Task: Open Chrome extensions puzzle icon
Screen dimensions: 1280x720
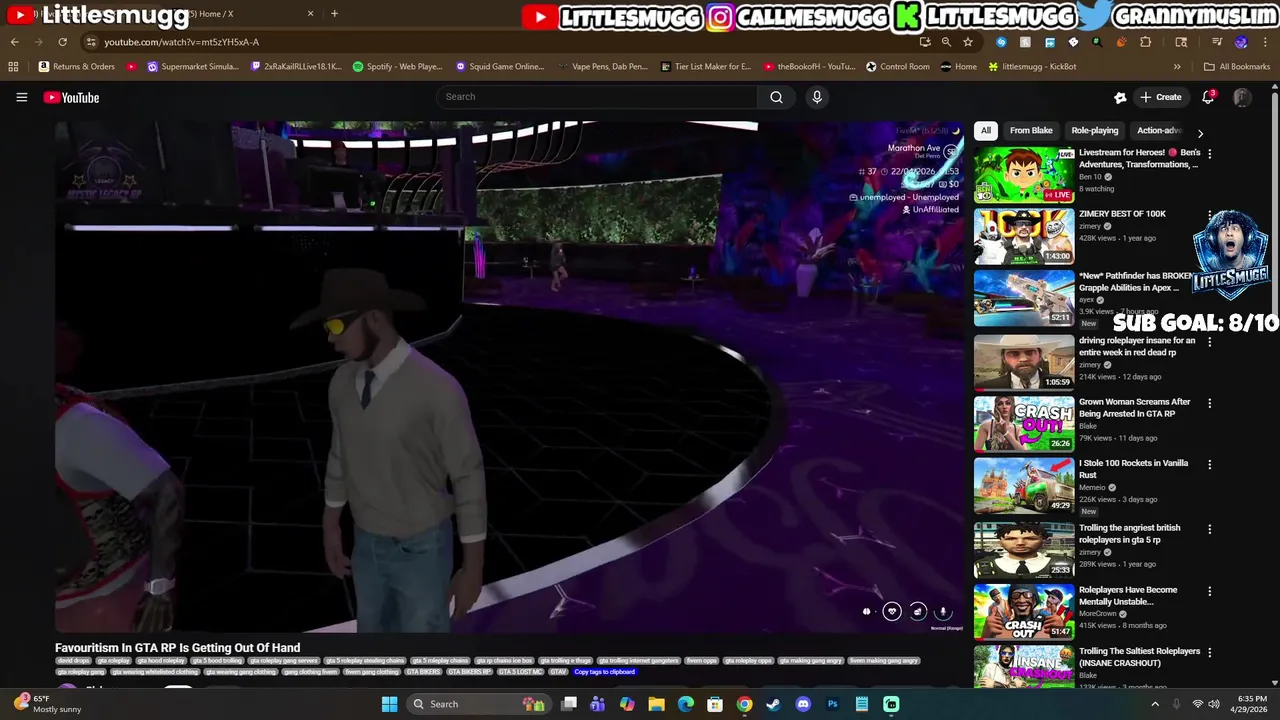Action: click(x=1145, y=42)
